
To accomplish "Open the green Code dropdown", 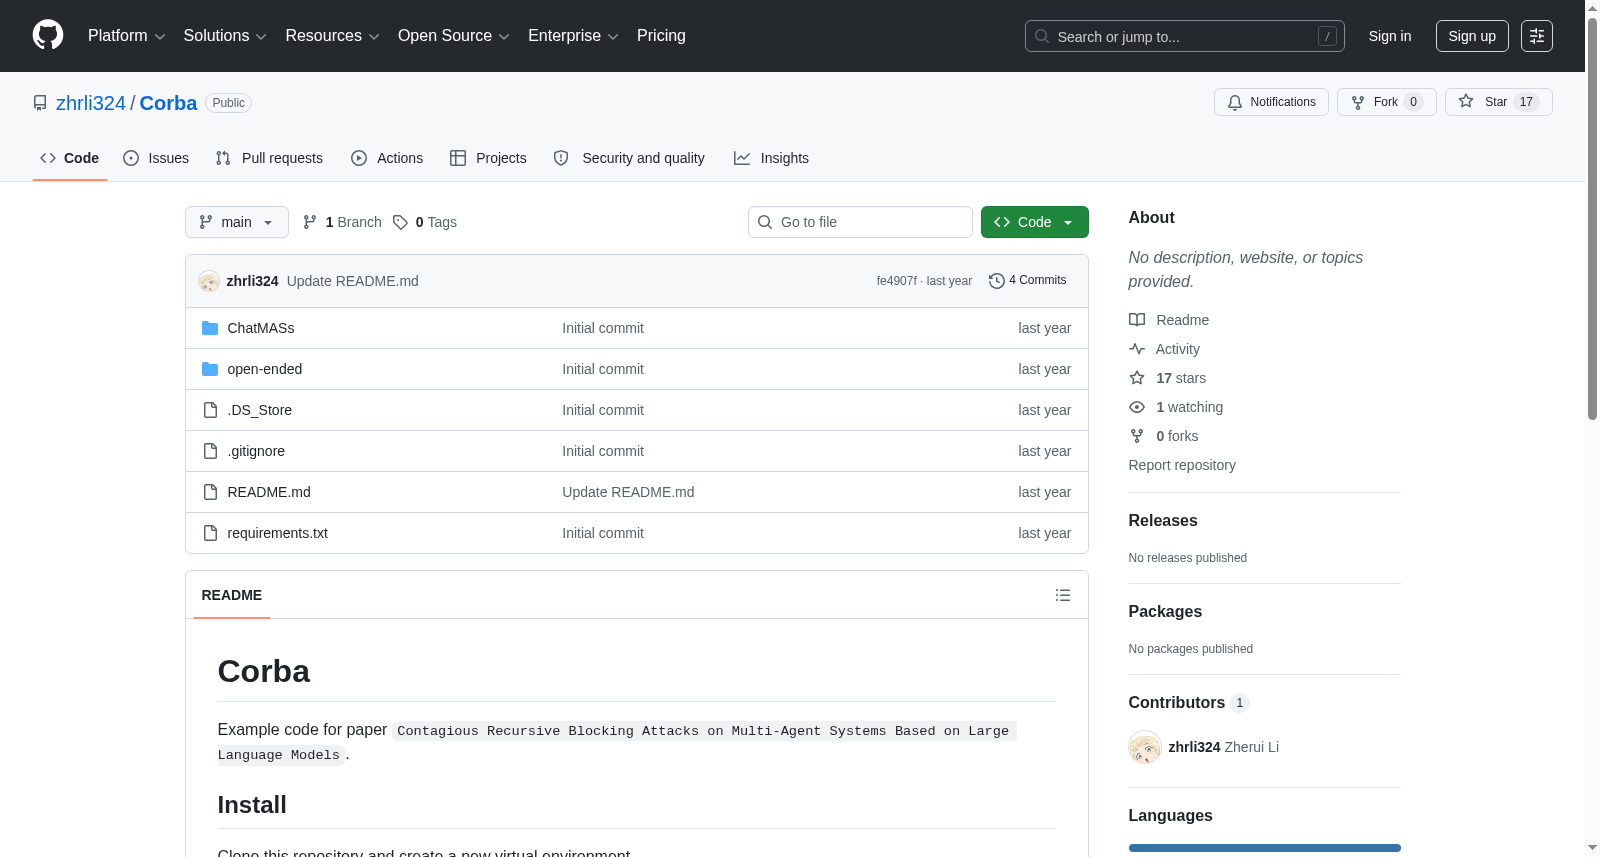I will (x=1034, y=222).
